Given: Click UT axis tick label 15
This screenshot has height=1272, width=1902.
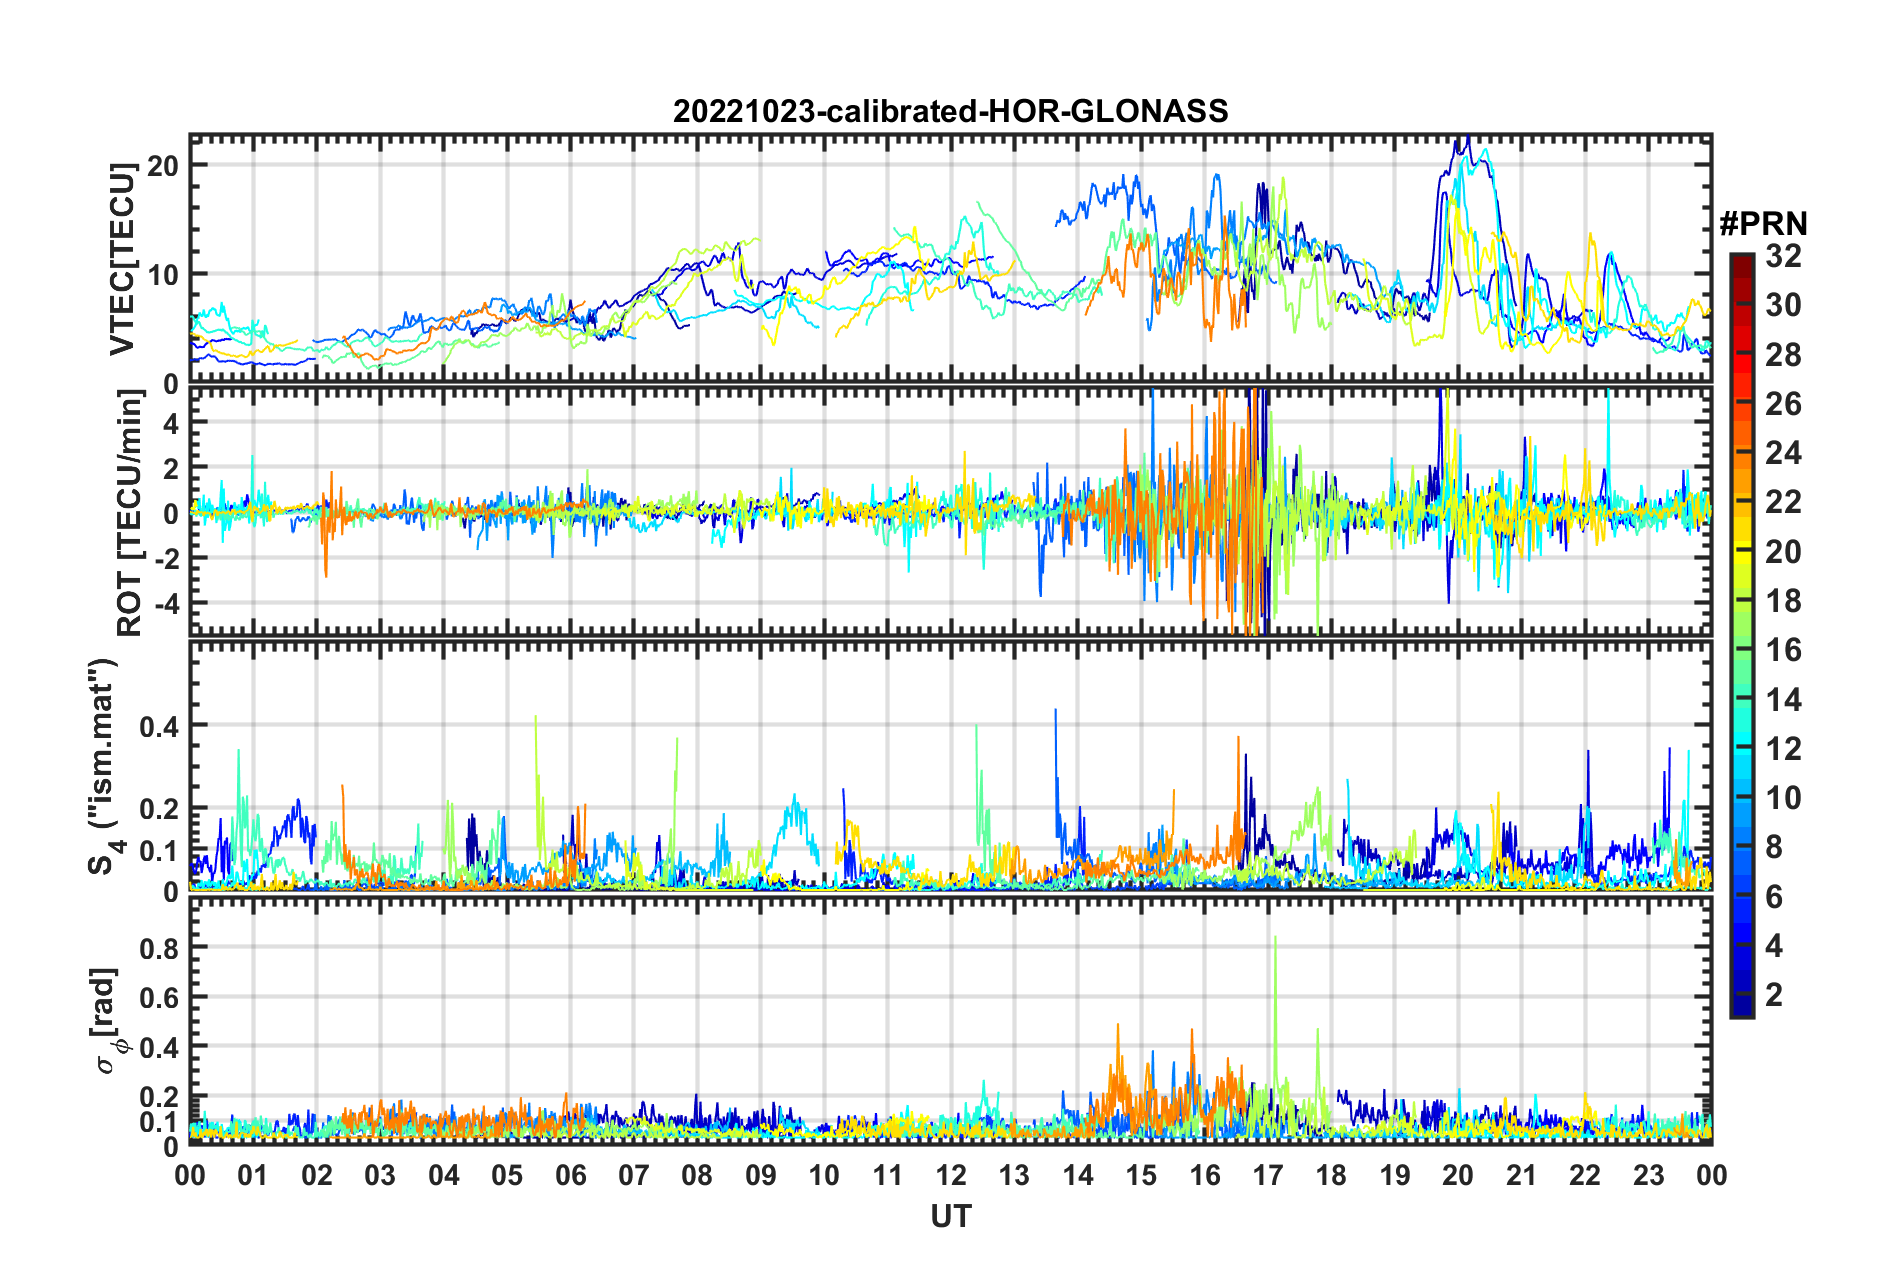Looking at the screenshot, I should pyautogui.click(x=1141, y=1175).
